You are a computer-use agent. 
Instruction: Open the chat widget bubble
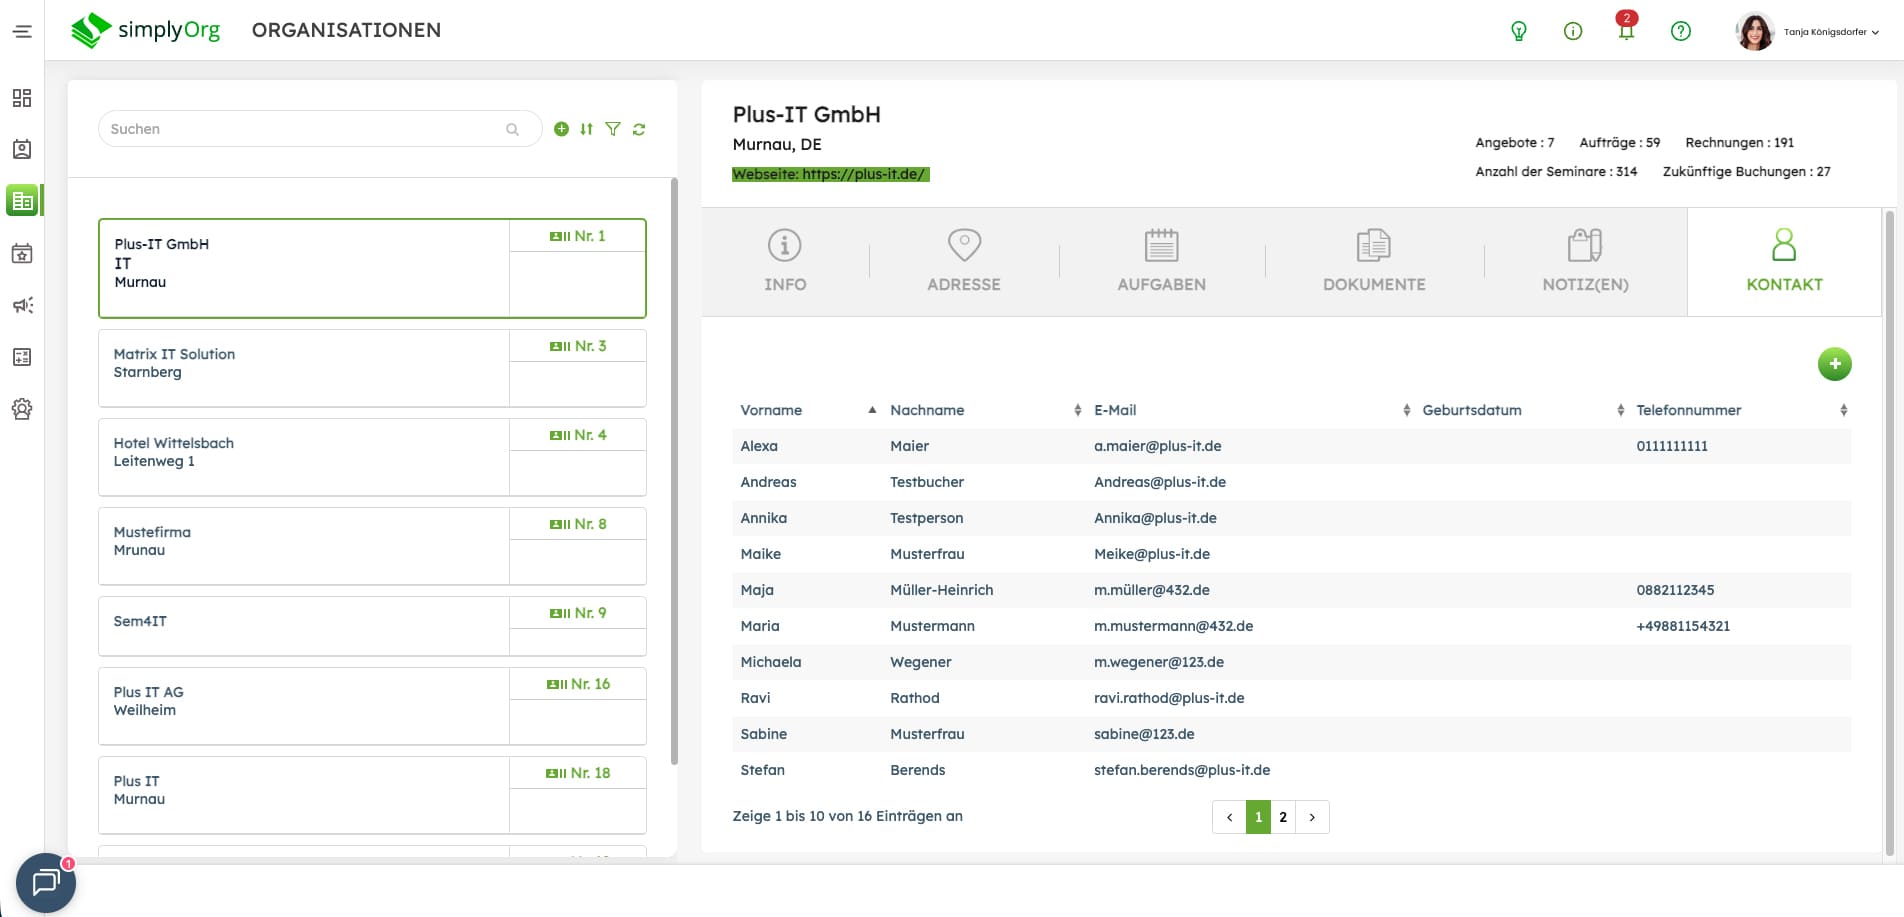point(46,882)
